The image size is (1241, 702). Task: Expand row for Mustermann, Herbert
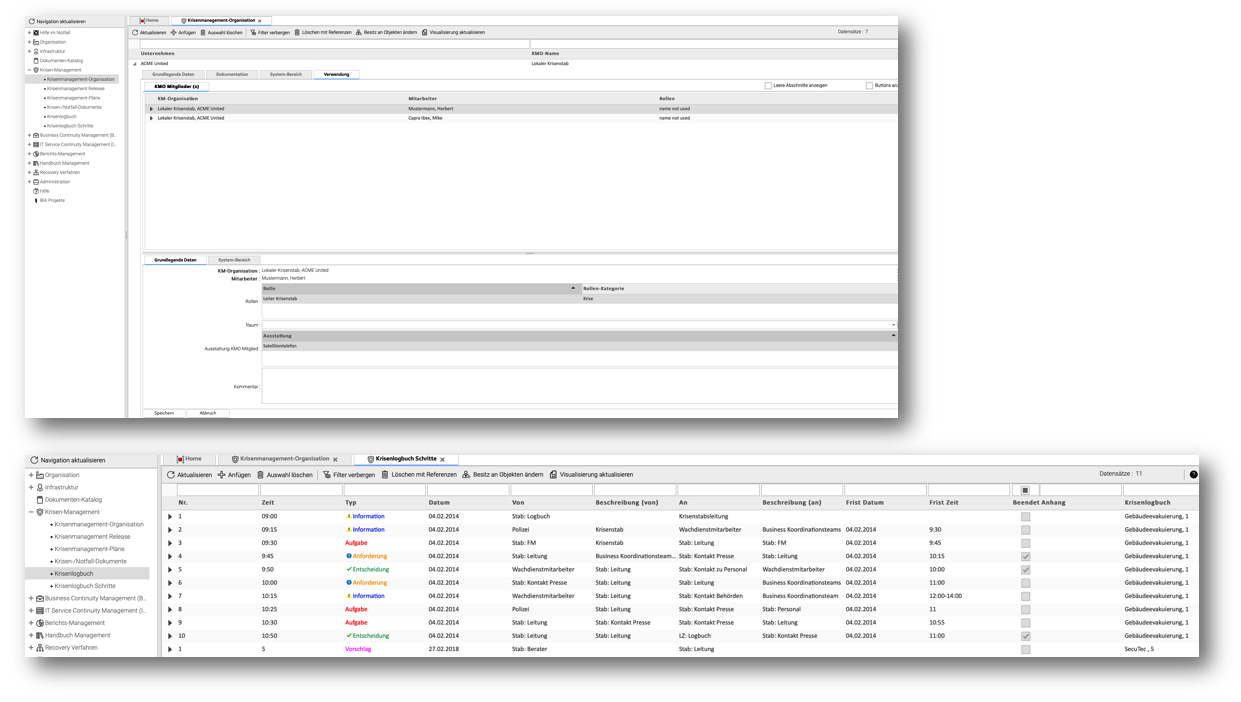152,109
